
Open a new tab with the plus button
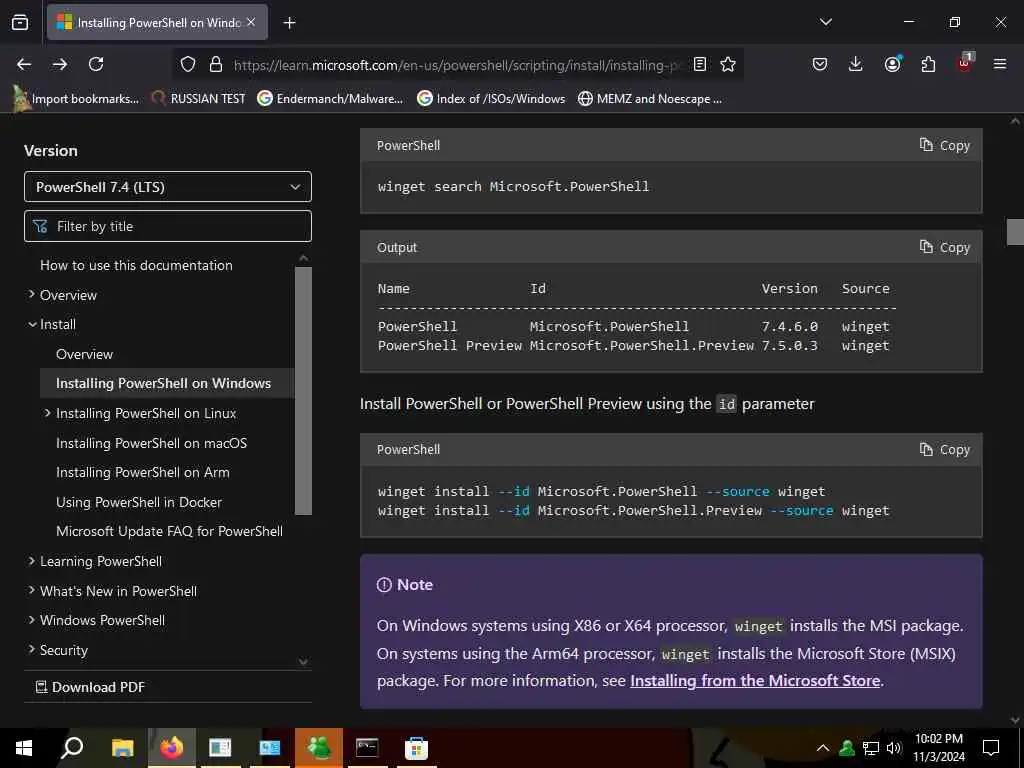(x=289, y=23)
